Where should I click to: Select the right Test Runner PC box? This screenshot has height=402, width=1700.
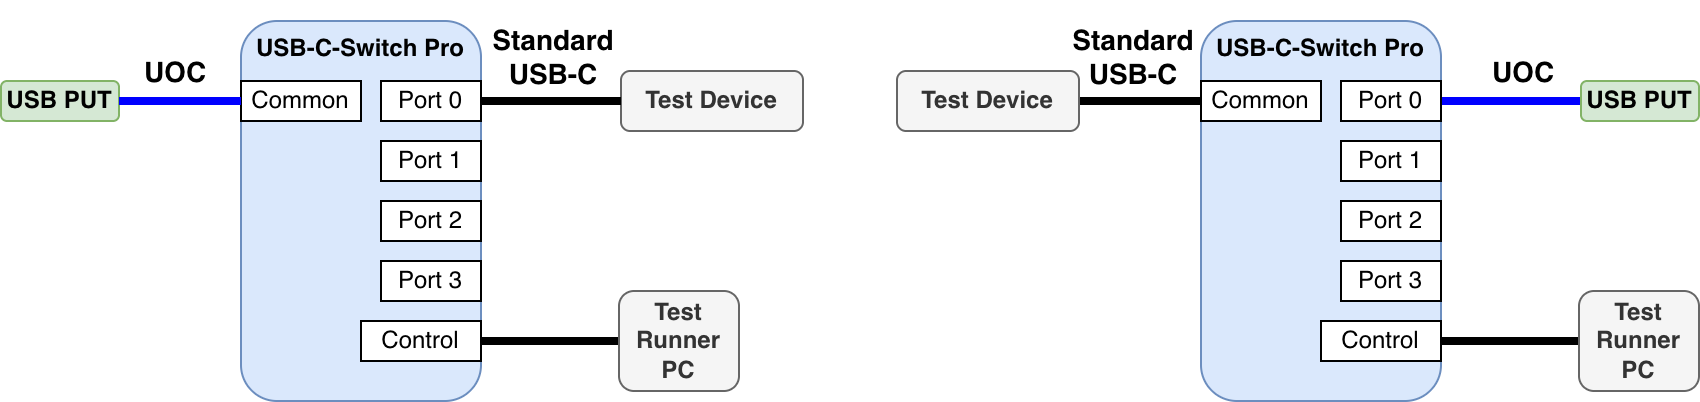pos(1638,341)
